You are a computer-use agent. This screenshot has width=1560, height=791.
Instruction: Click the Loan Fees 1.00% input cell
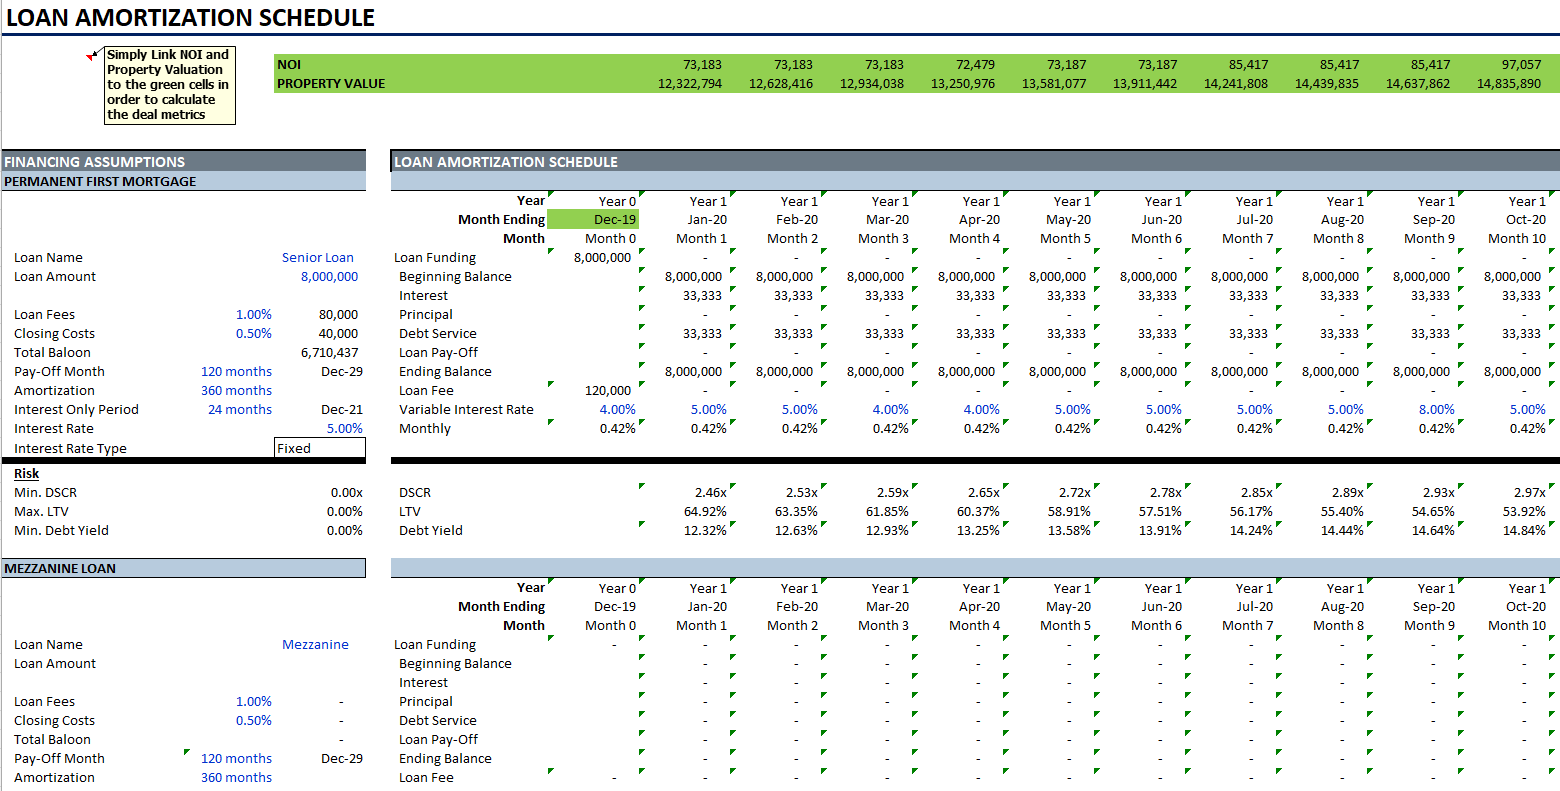(x=254, y=314)
